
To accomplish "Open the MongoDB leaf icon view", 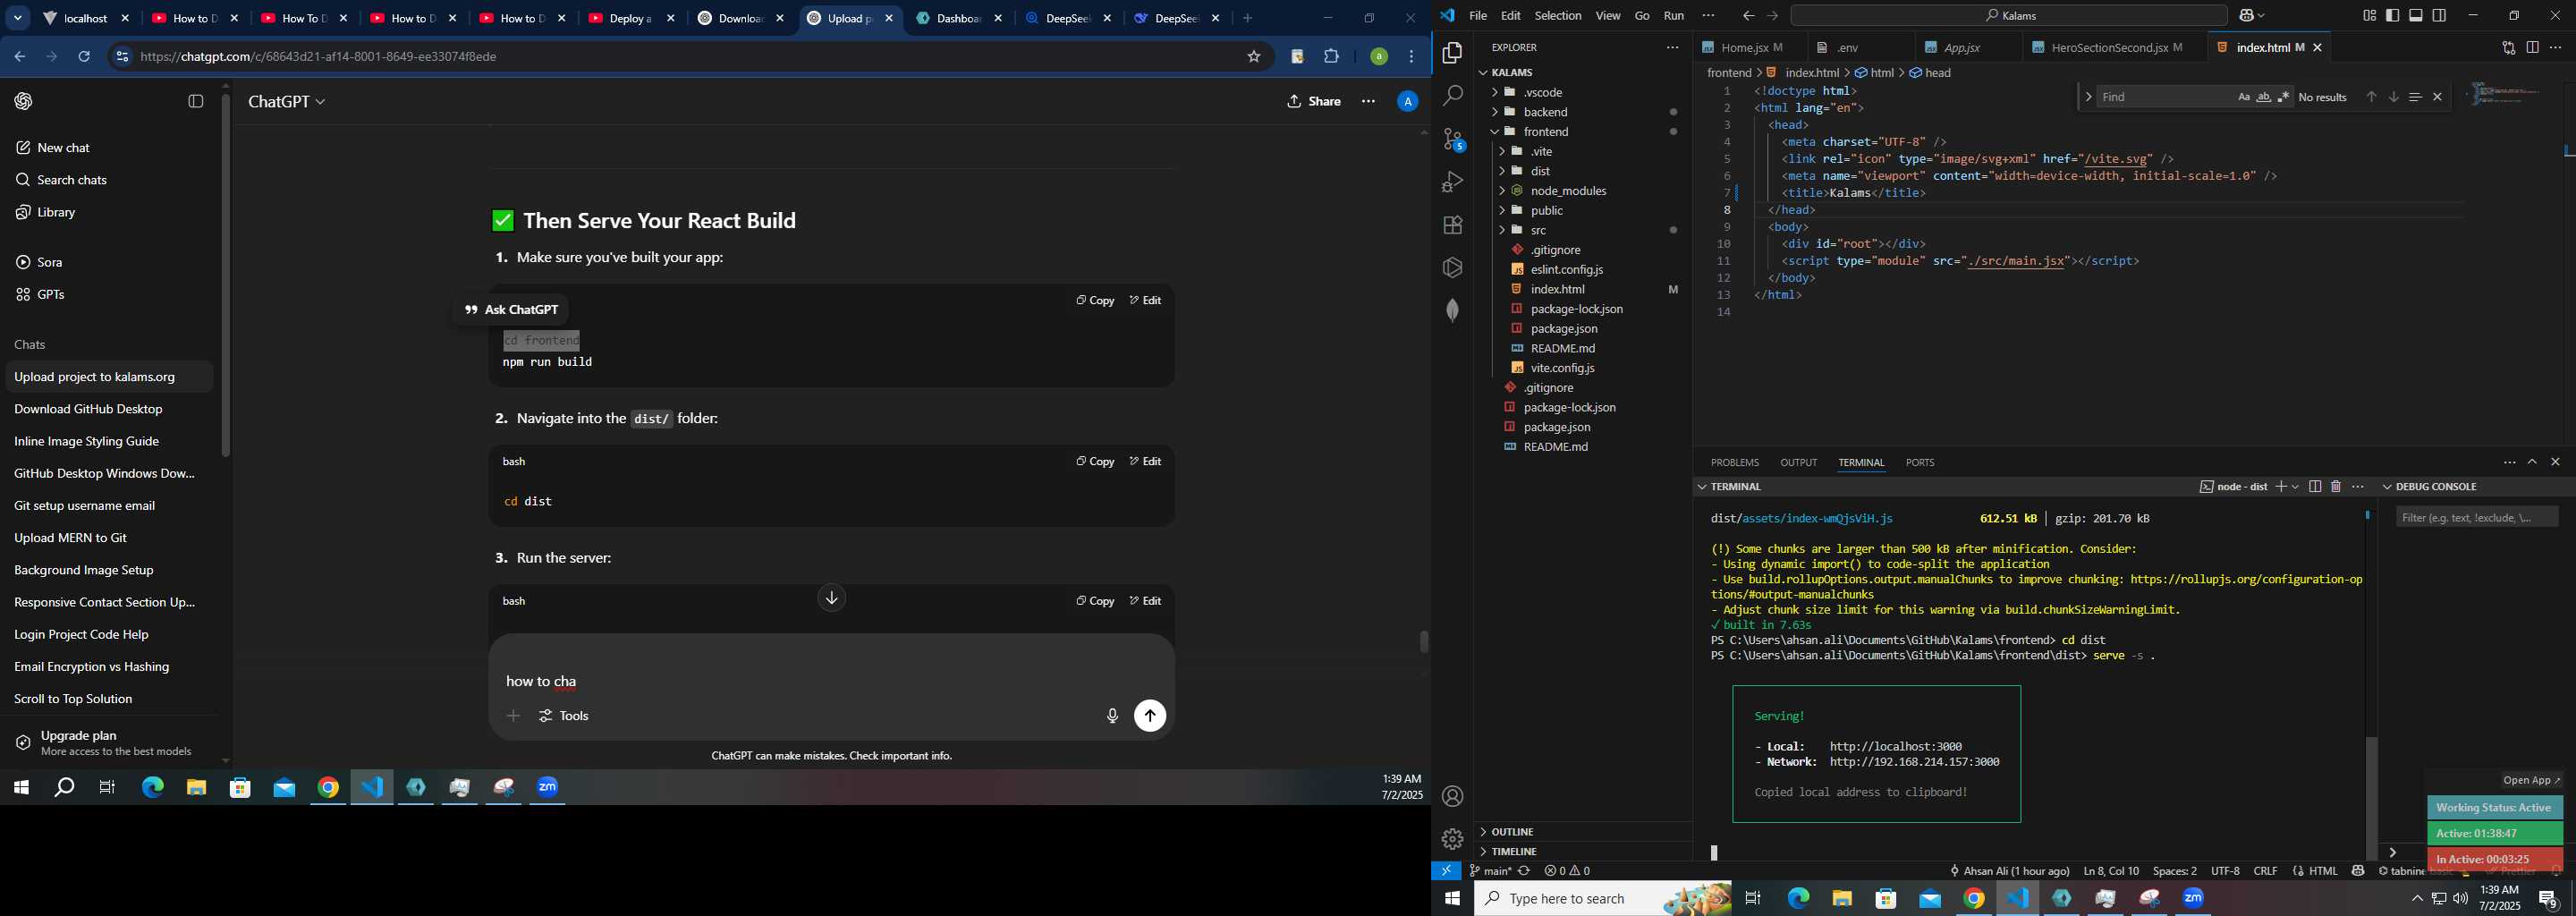I will point(1452,311).
